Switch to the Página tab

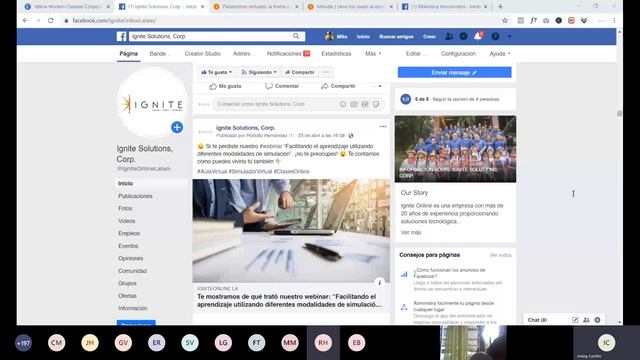(x=128, y=53)
